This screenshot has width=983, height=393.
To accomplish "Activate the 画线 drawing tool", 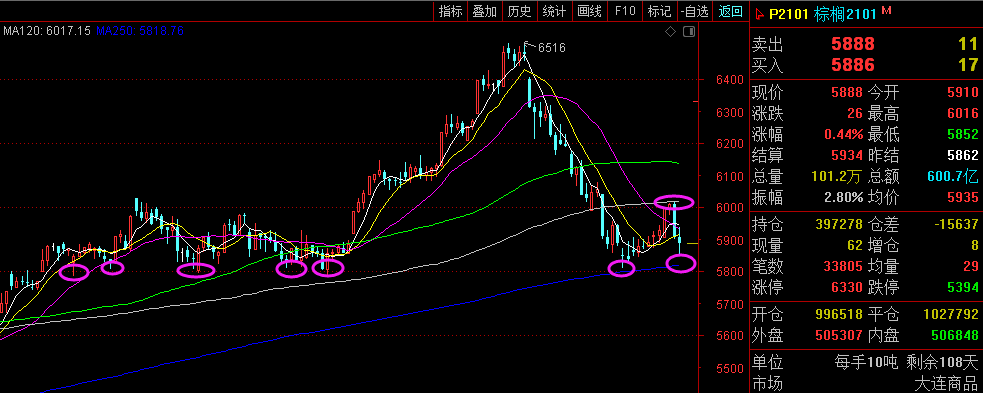I will pos(589,11).
